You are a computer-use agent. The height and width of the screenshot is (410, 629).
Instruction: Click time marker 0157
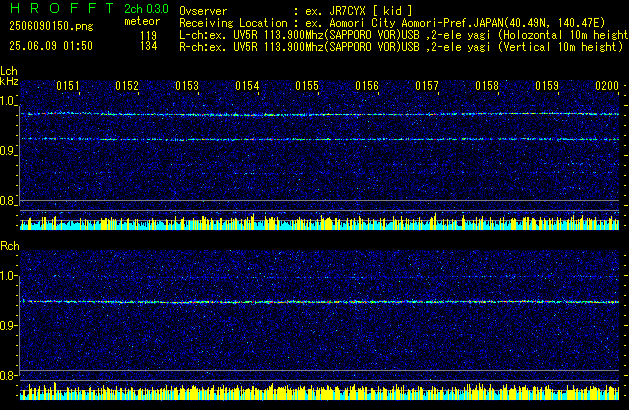click(x=427, y=86)
